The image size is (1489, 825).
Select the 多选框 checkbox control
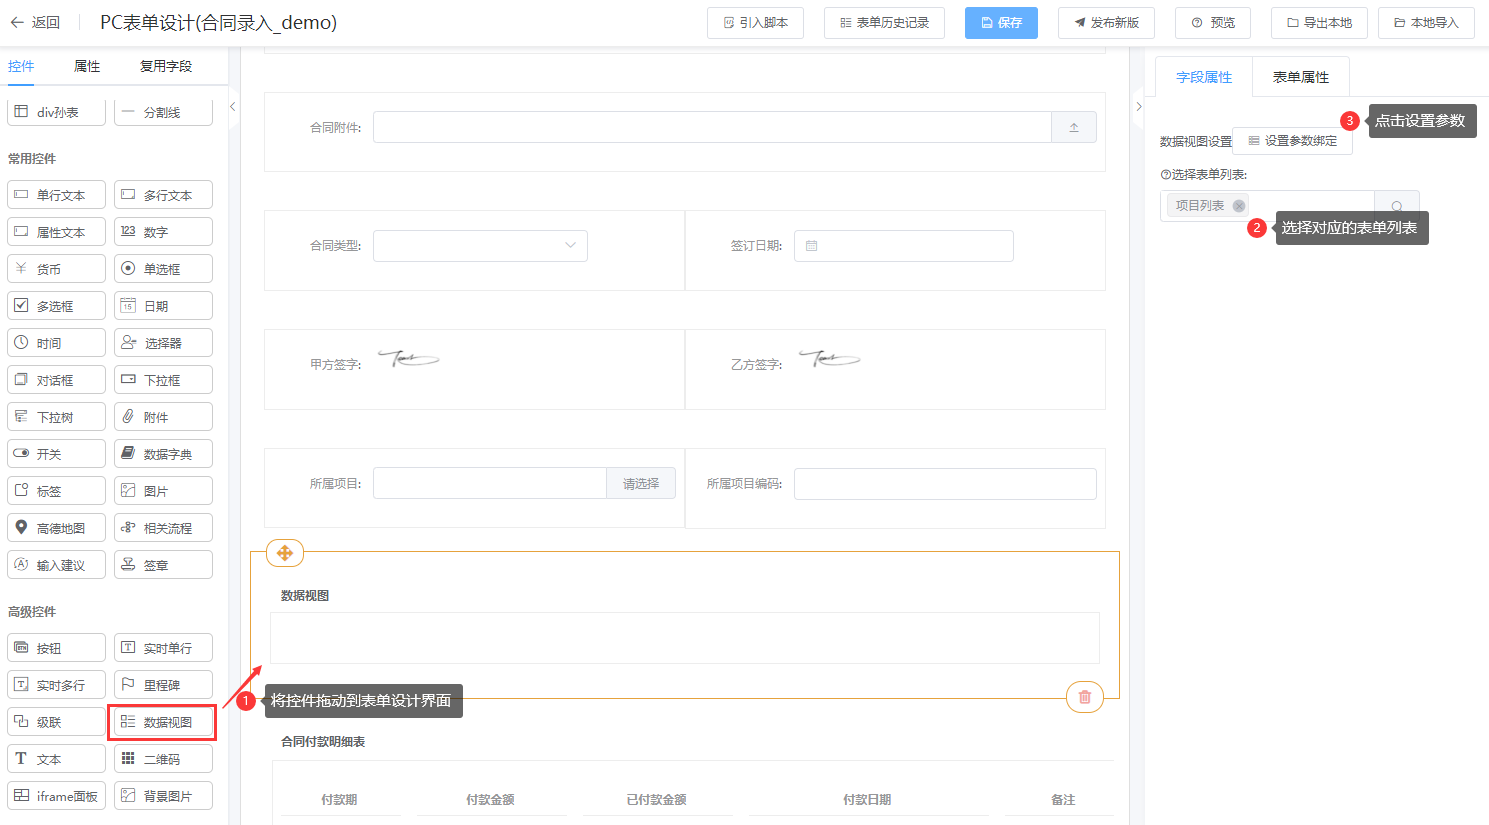click(x=56, y=306)
